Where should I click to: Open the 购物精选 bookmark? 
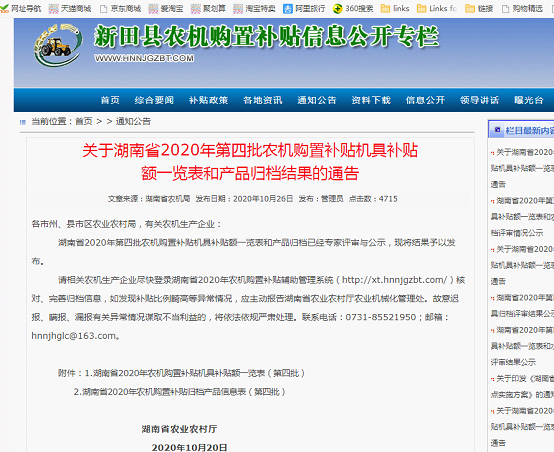click(x=522, y=8)
